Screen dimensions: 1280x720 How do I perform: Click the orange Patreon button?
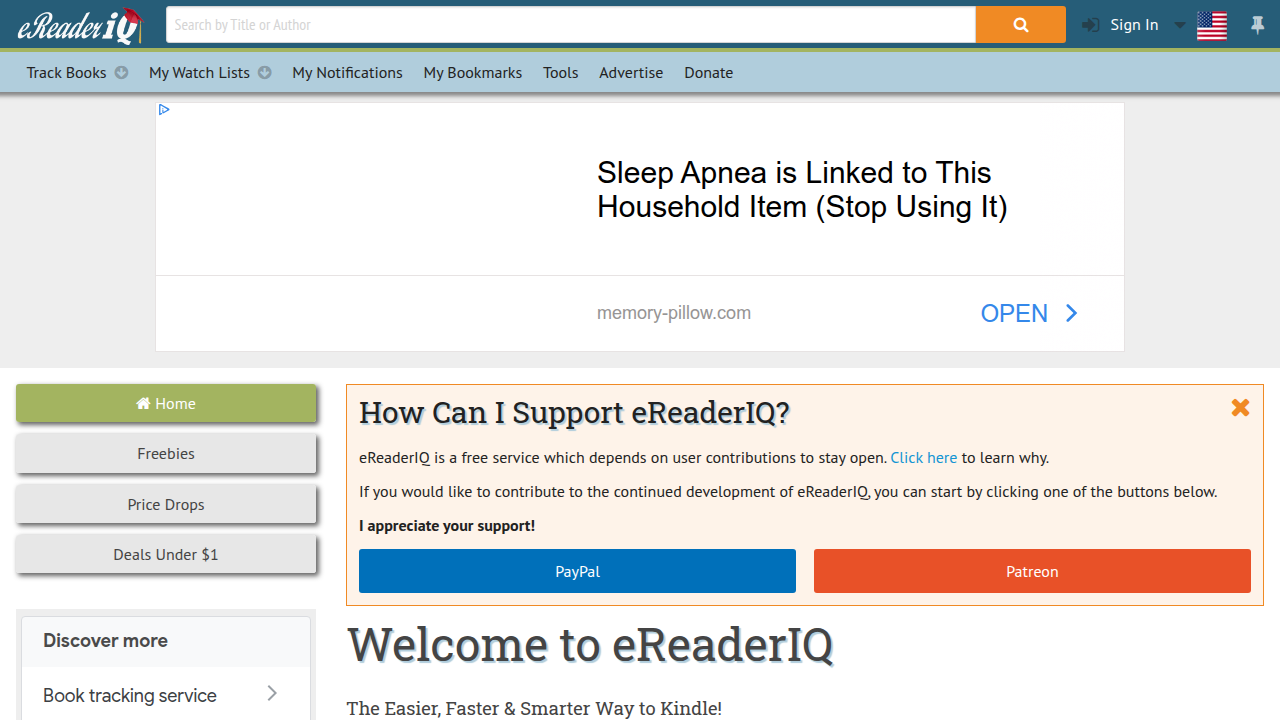coord(1032,571)
